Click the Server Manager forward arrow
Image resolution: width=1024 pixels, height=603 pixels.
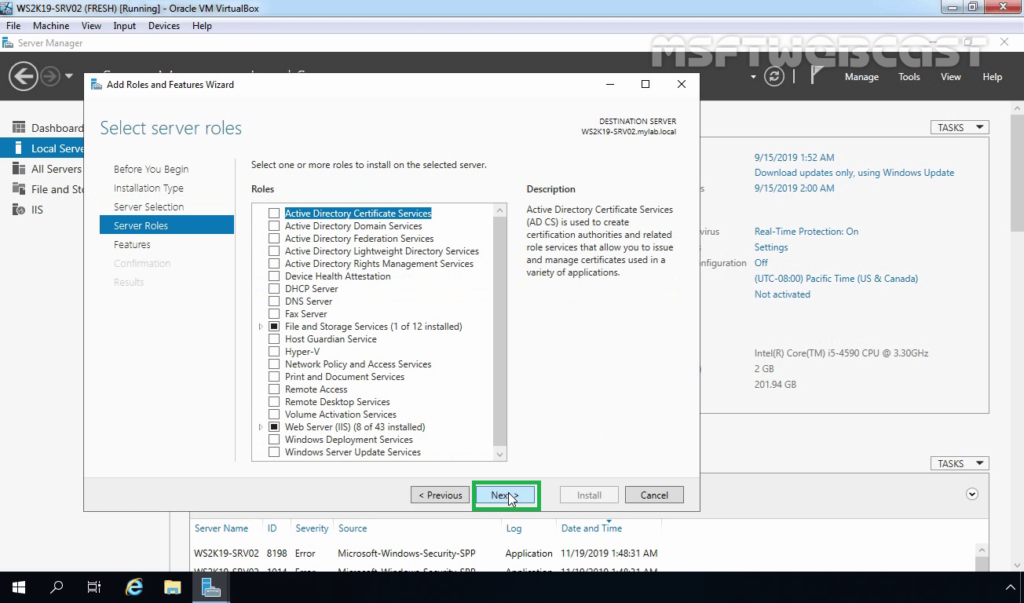pos(50,76)
